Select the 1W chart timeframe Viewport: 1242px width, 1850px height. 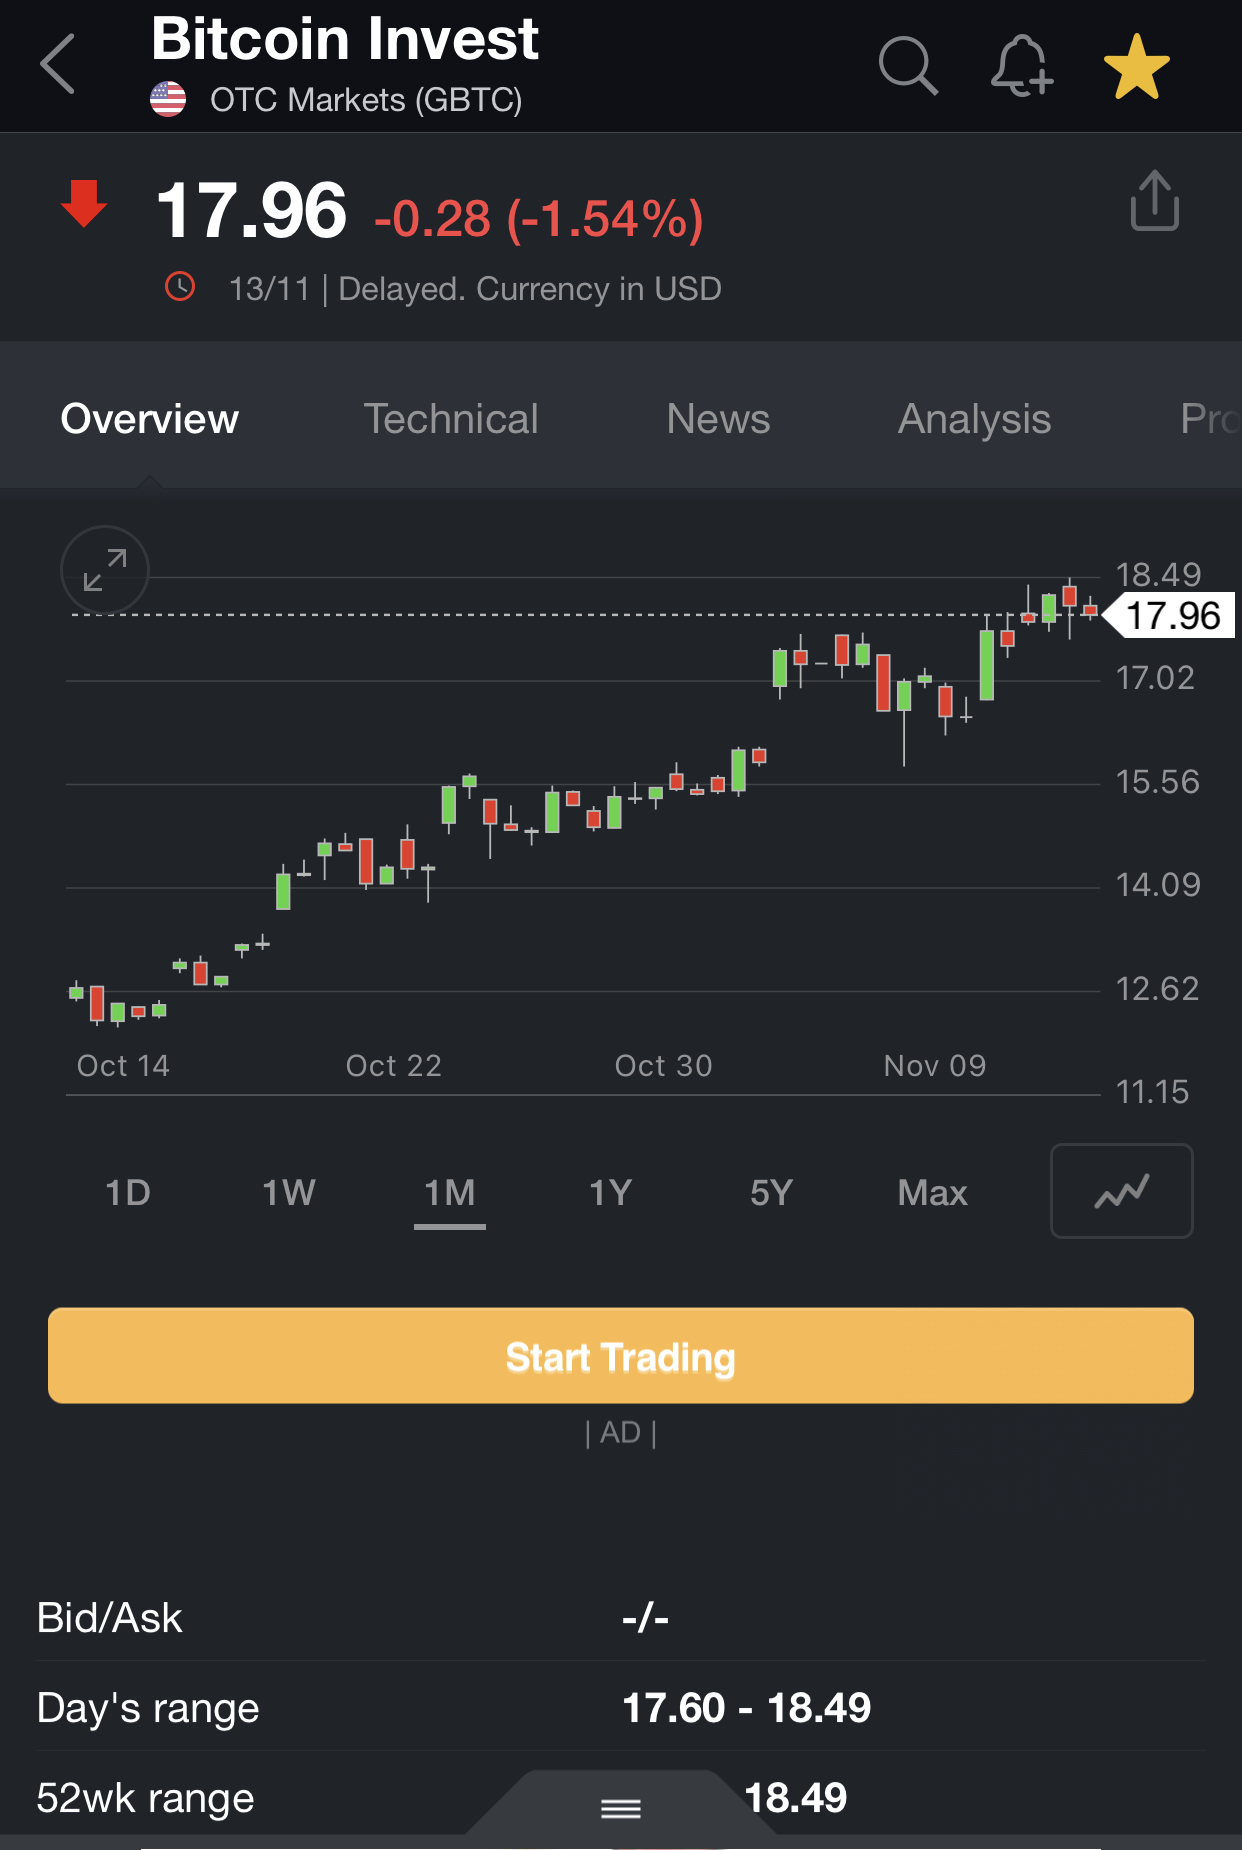289,1193
